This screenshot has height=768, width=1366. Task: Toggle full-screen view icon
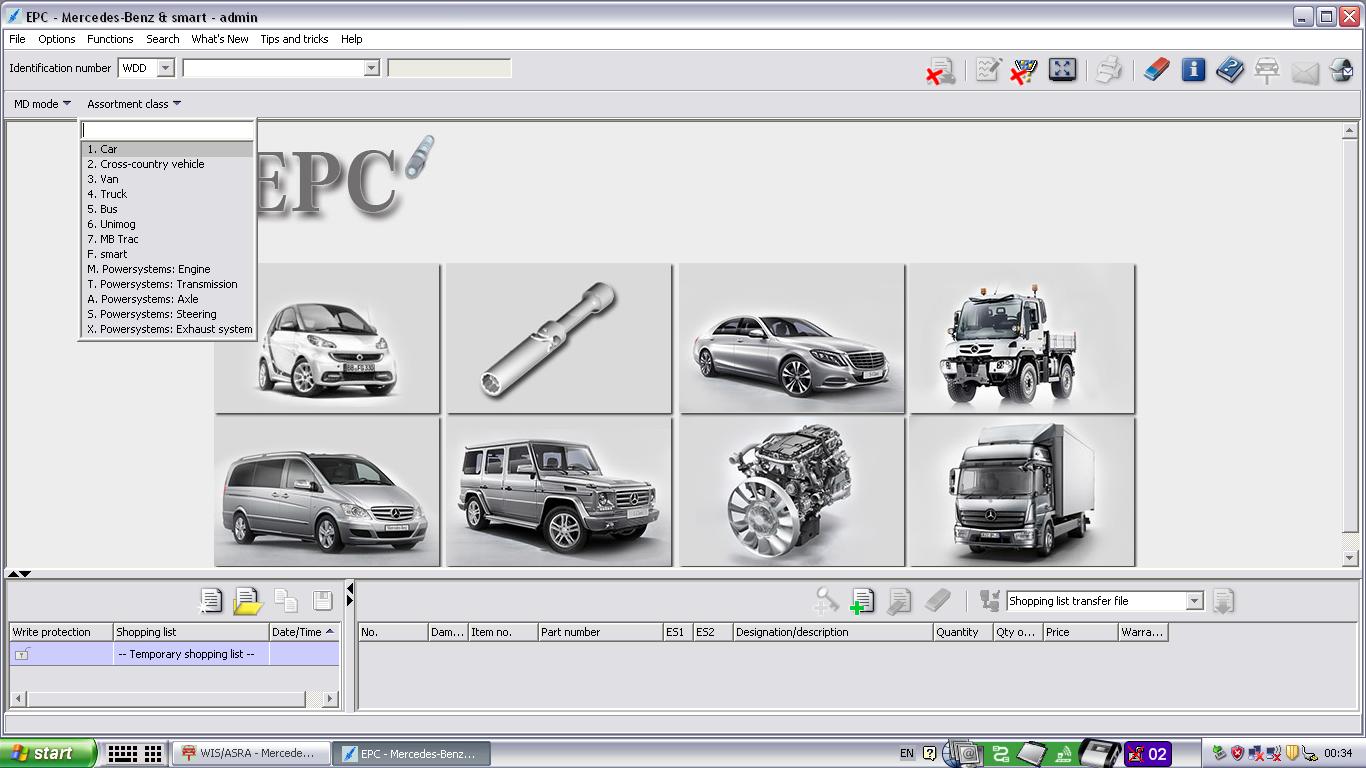[1062, 69]
